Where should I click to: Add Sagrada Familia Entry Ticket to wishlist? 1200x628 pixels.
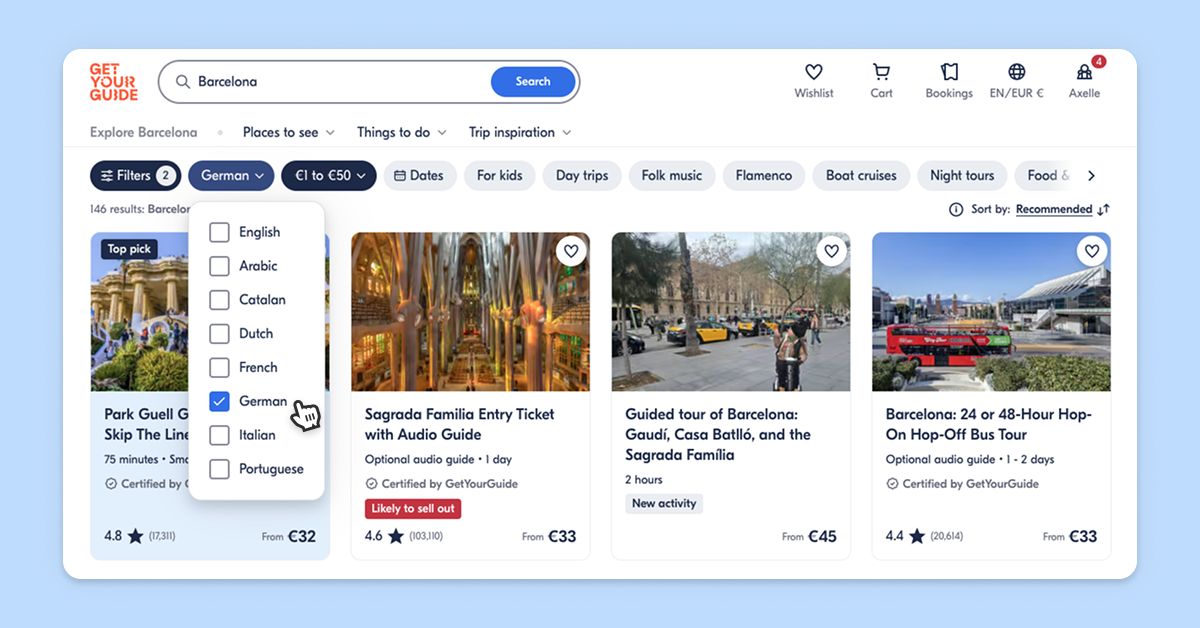point(571,251)
